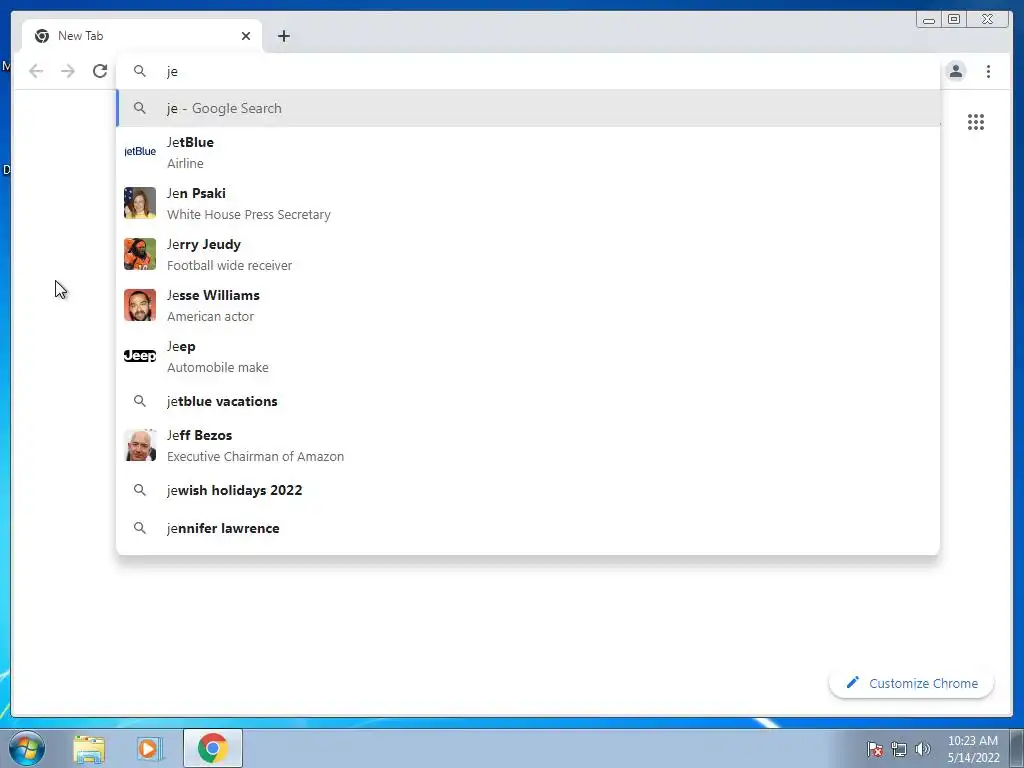Click the Customize Chrome button
The height and width of the screenshot is (768, 1024).
911,683
